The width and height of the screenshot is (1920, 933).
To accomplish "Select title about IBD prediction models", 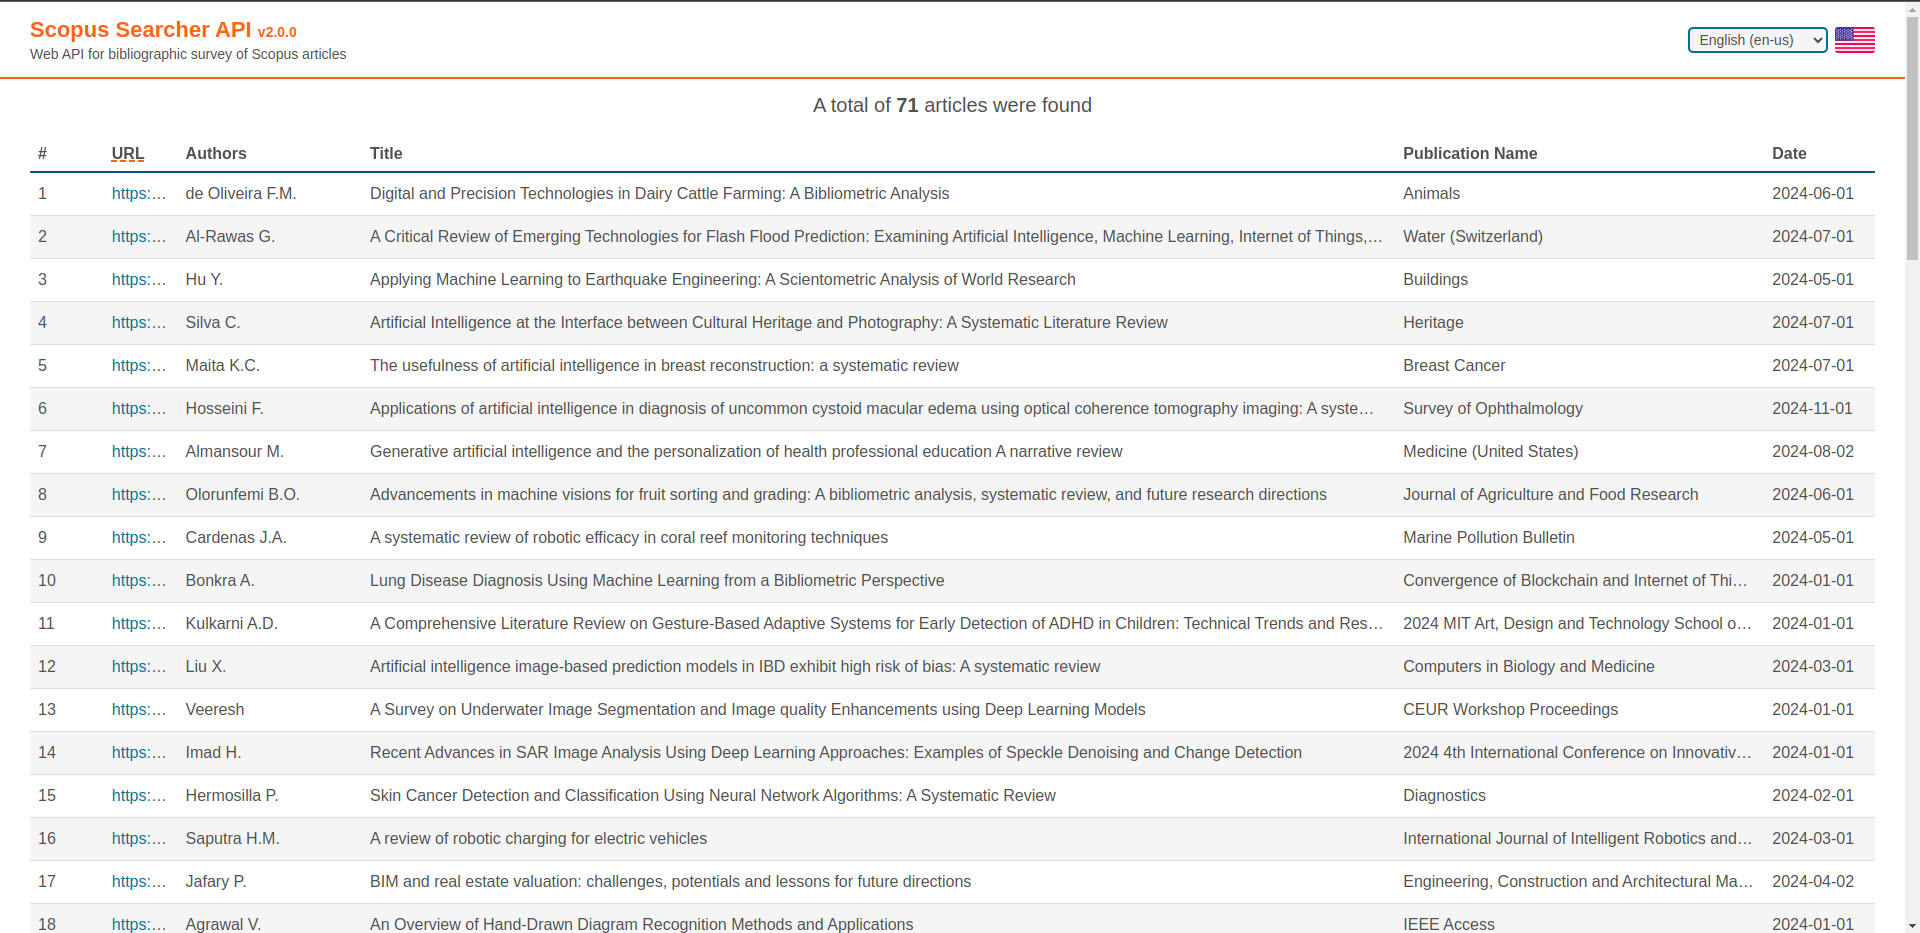I will coord(735,666).
